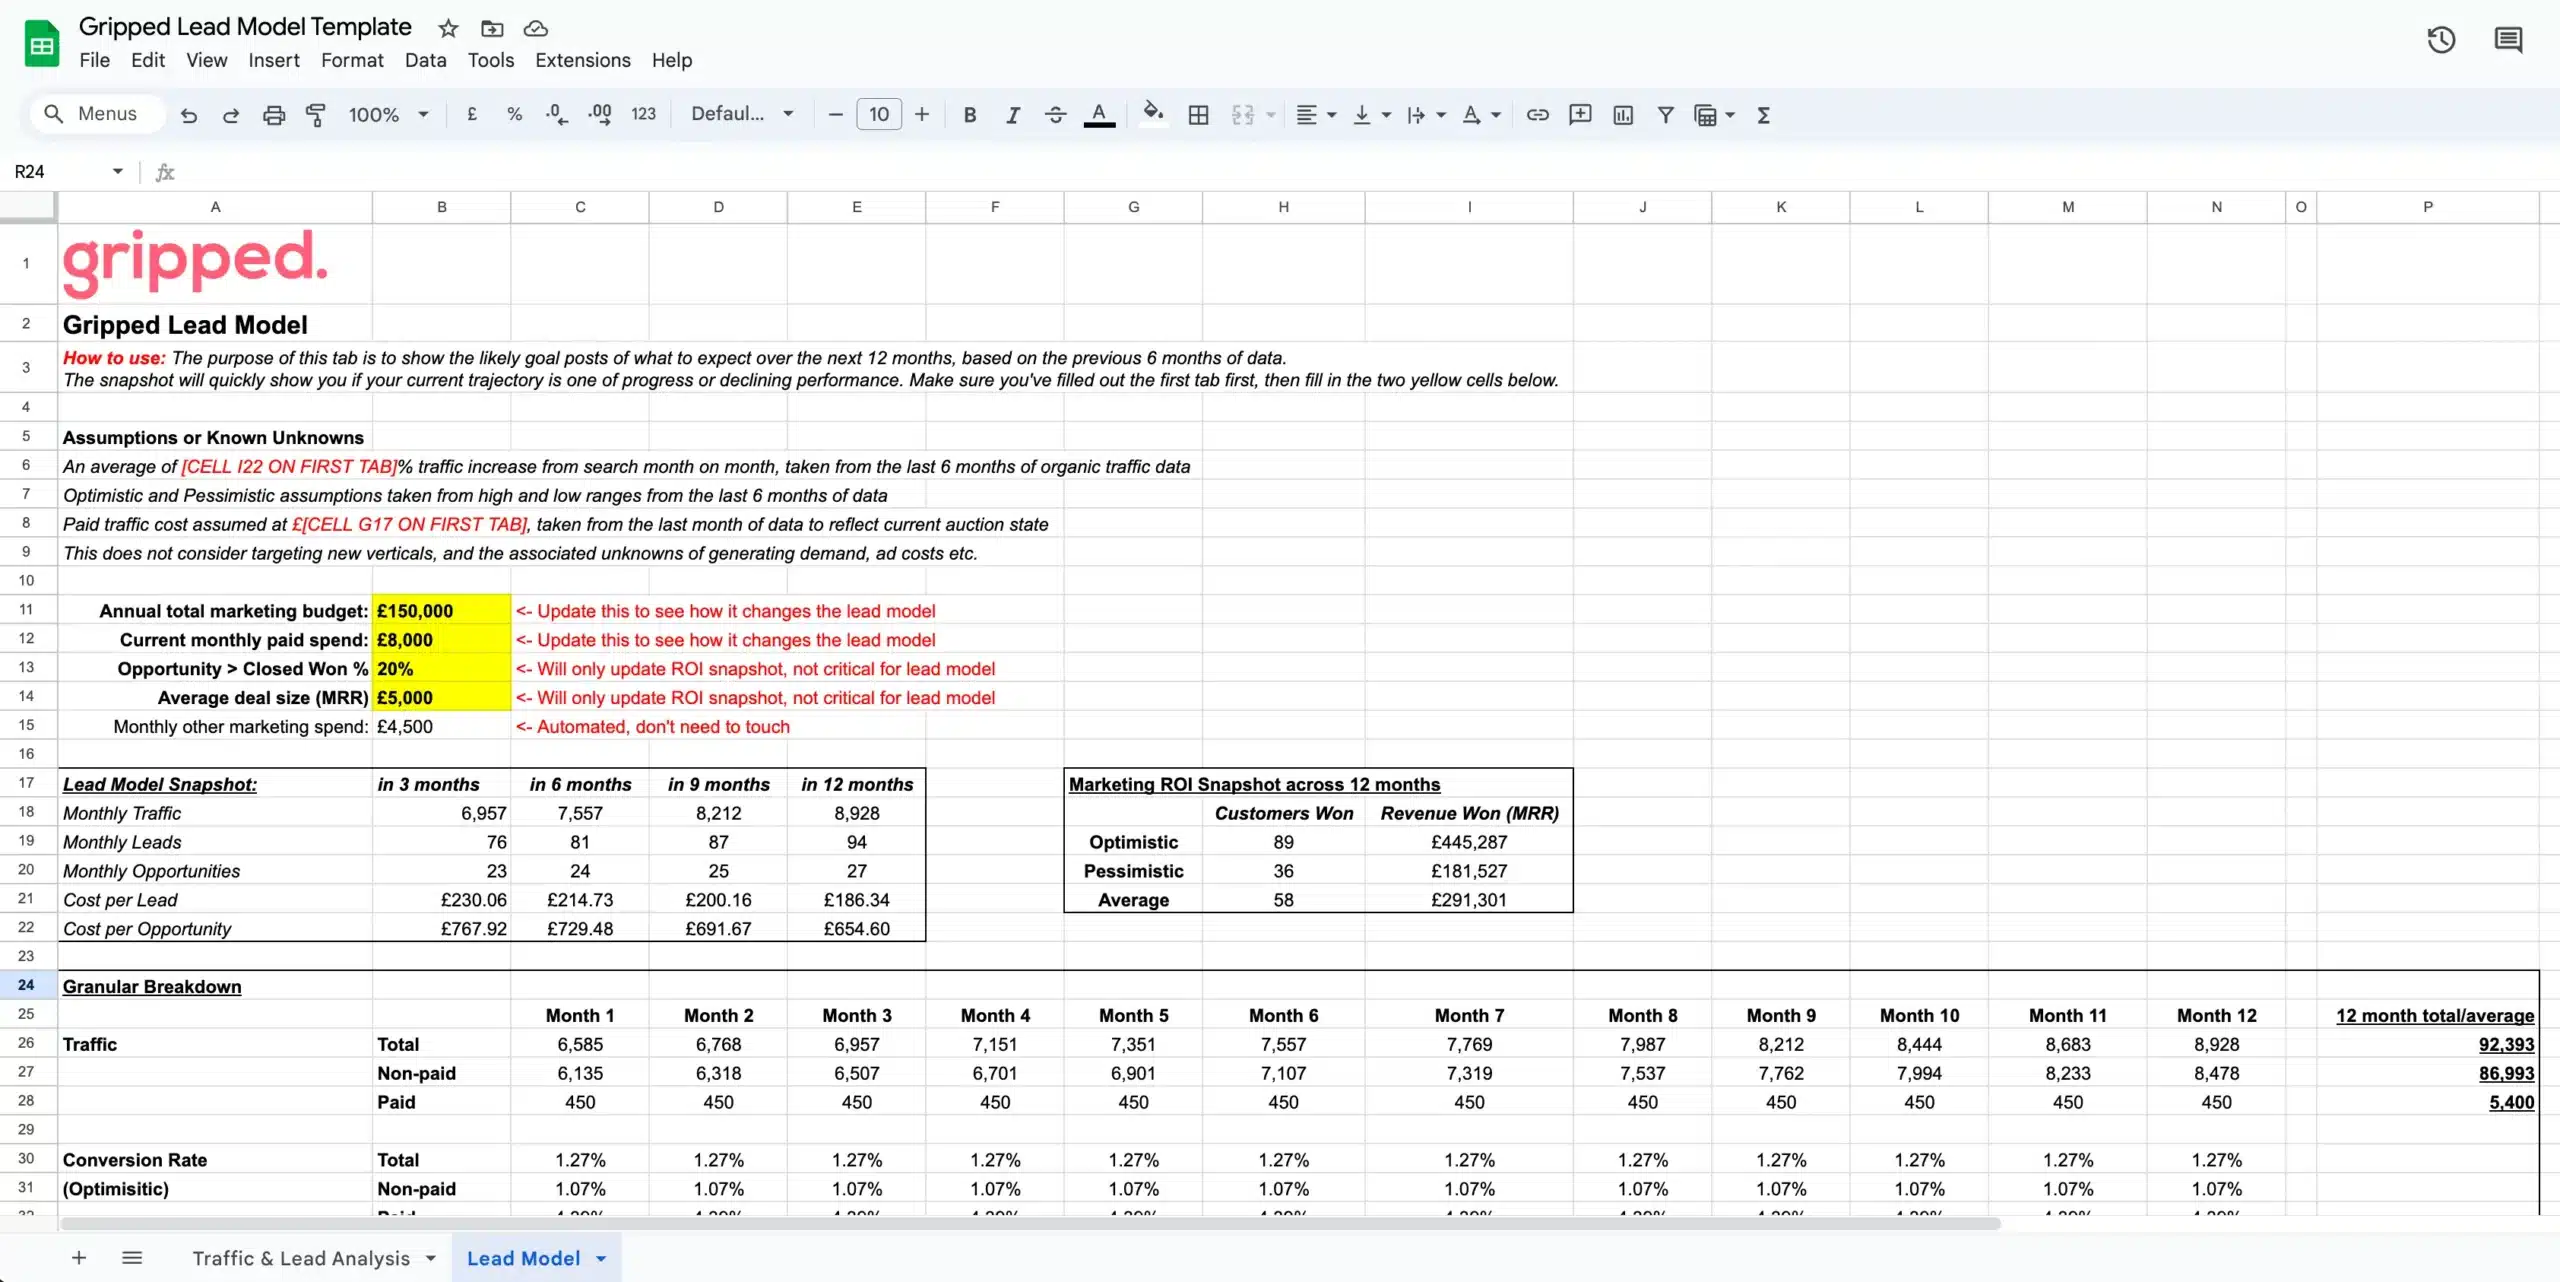Click the Name box showing R24
The height and width of the screenshot is (1282, 2560).
pos(68,172)
